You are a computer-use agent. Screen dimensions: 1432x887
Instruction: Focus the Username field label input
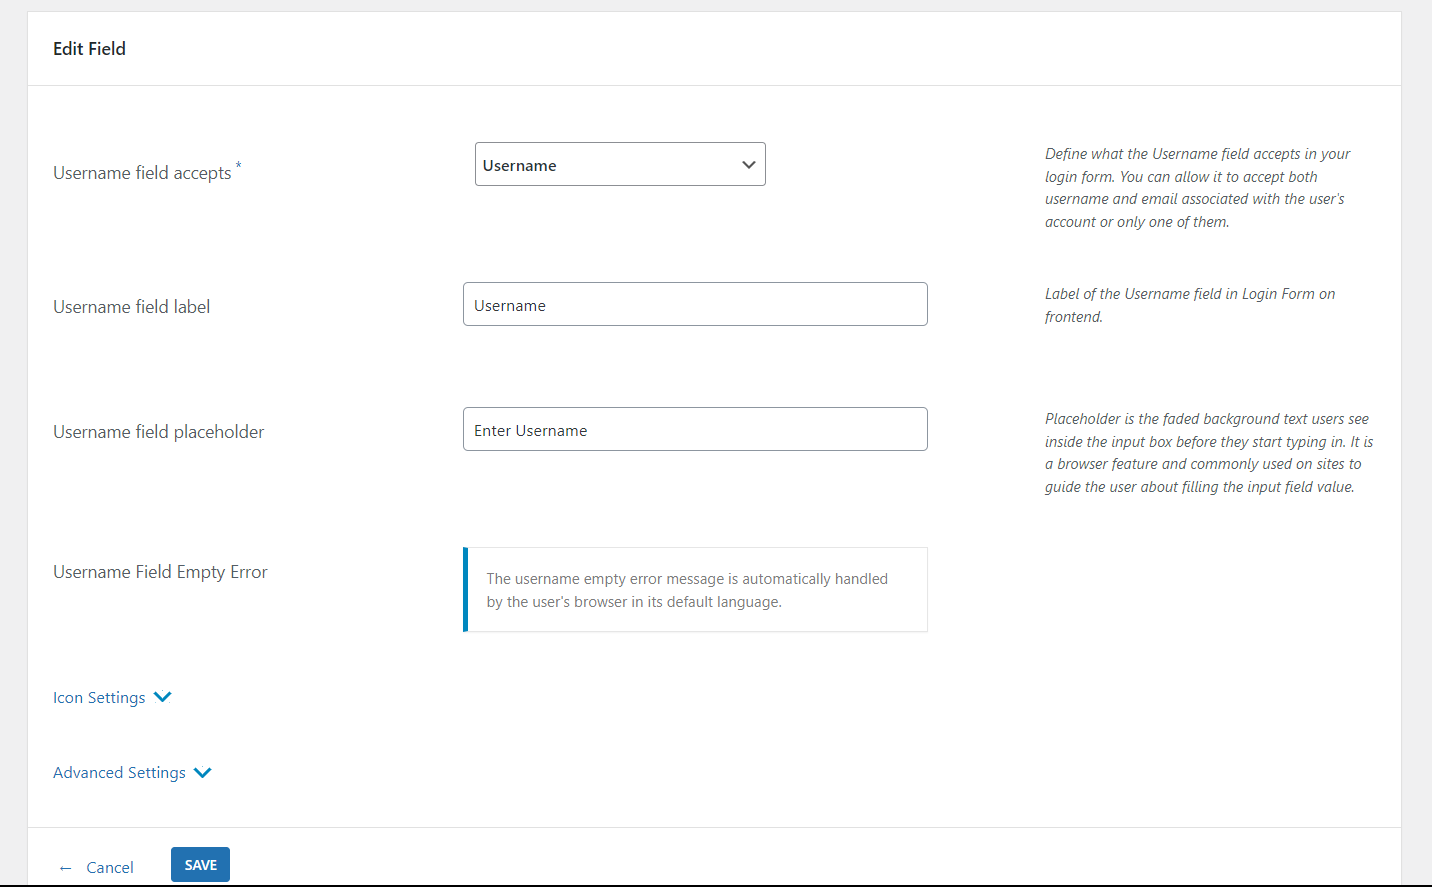tap(695, 304)
